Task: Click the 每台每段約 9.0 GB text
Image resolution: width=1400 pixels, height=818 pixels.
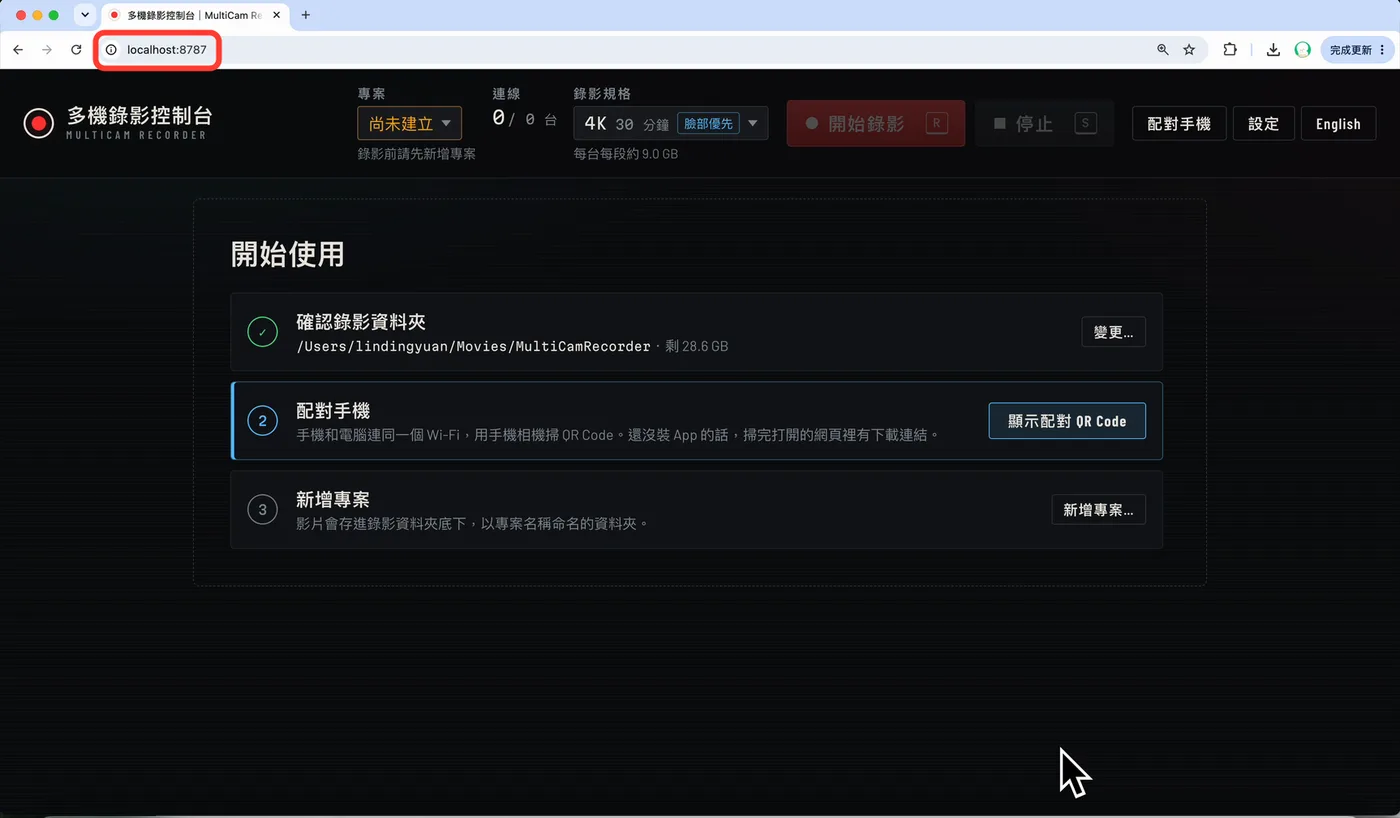Action: [626, 154]
